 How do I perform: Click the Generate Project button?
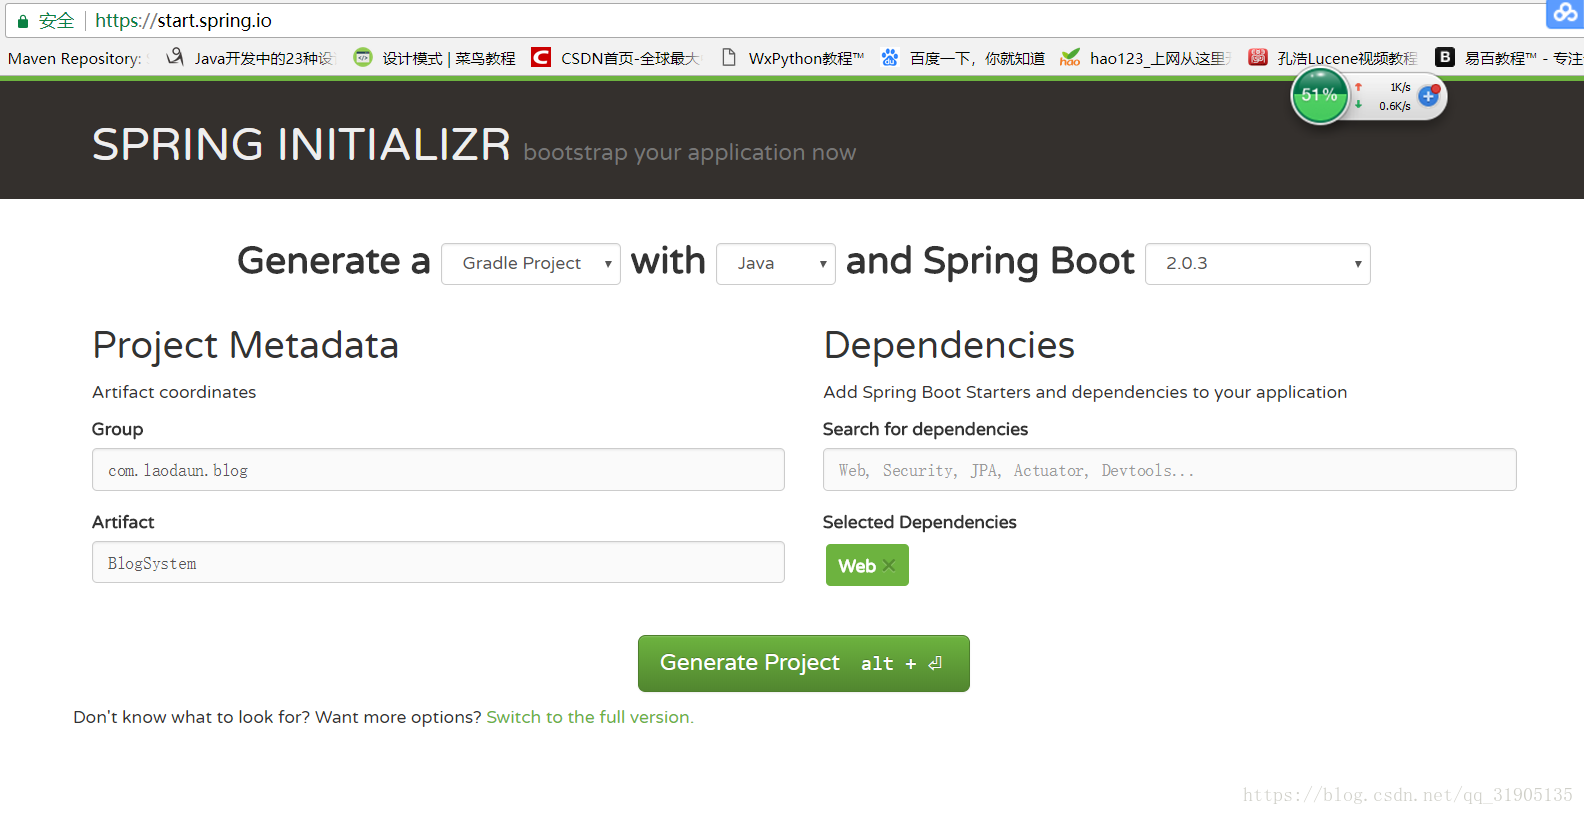coord(804,663)
